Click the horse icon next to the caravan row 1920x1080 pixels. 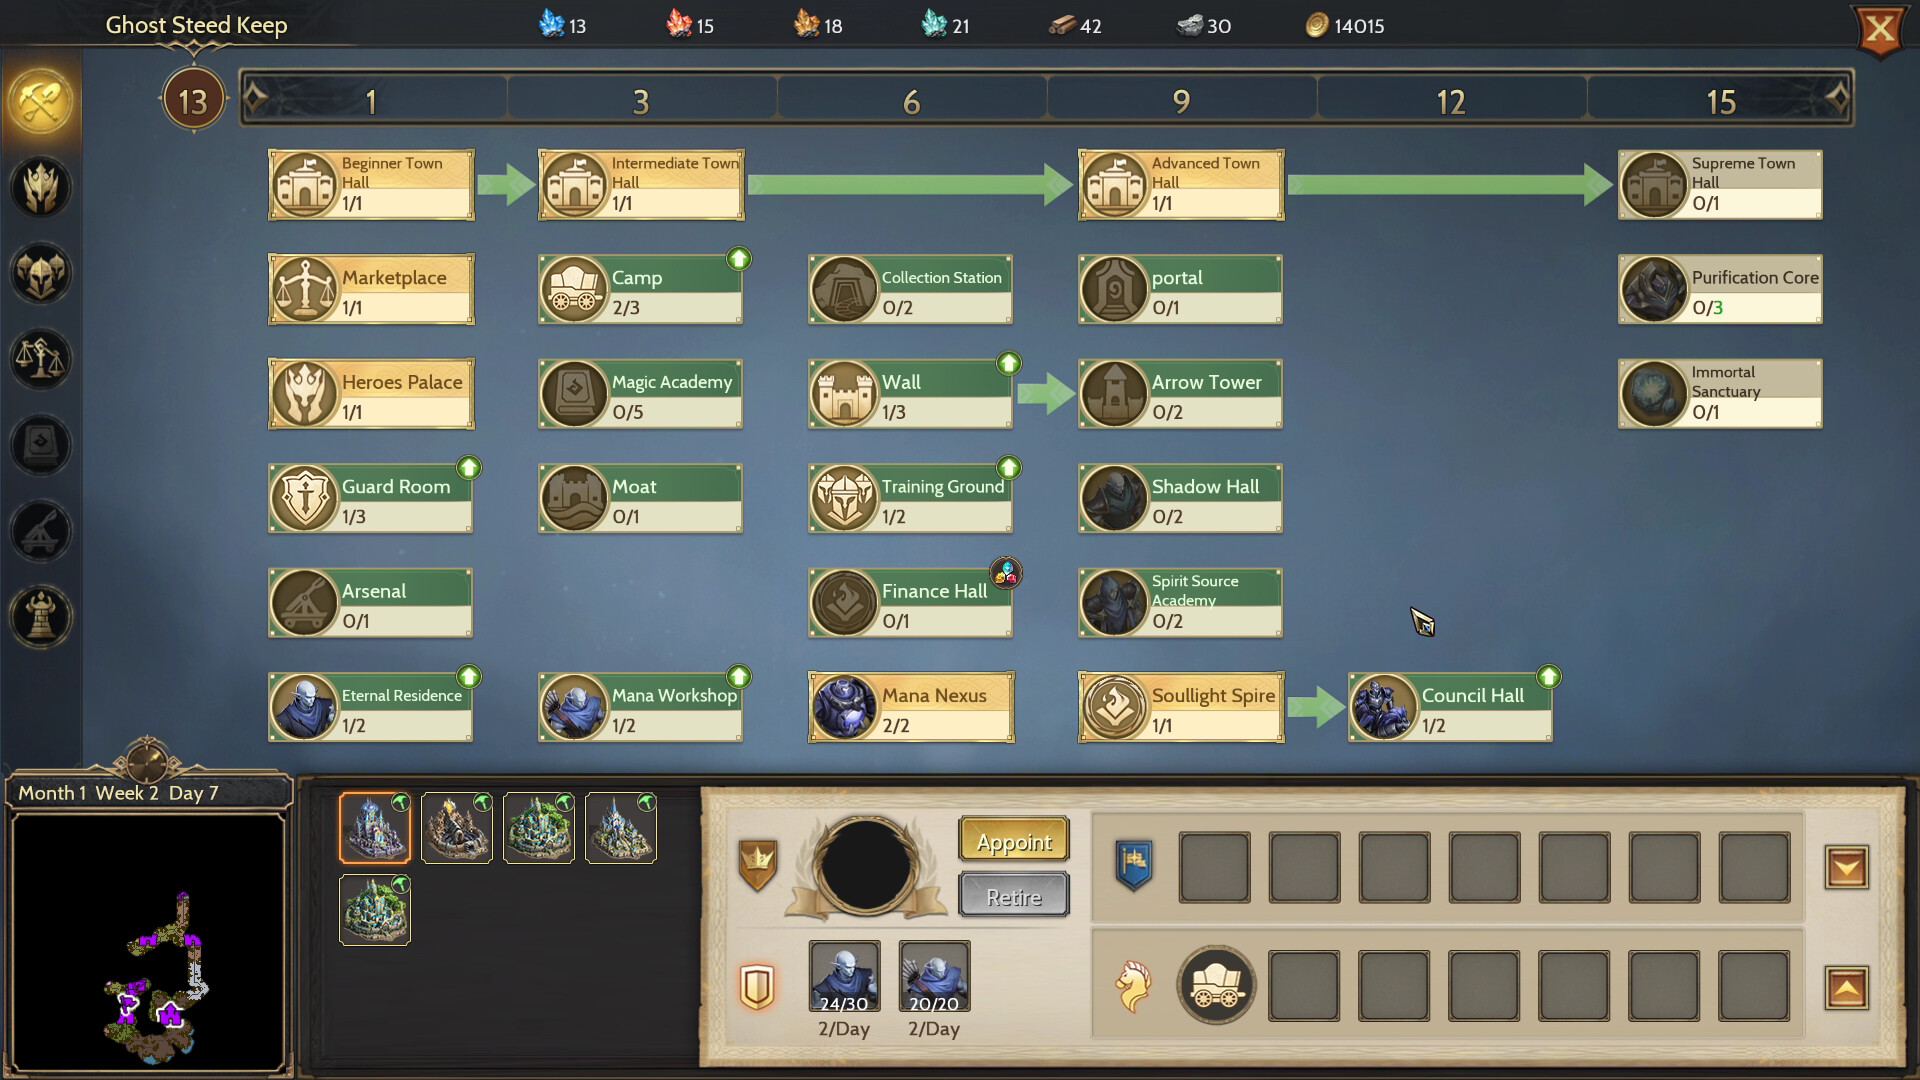point(1131,985)
